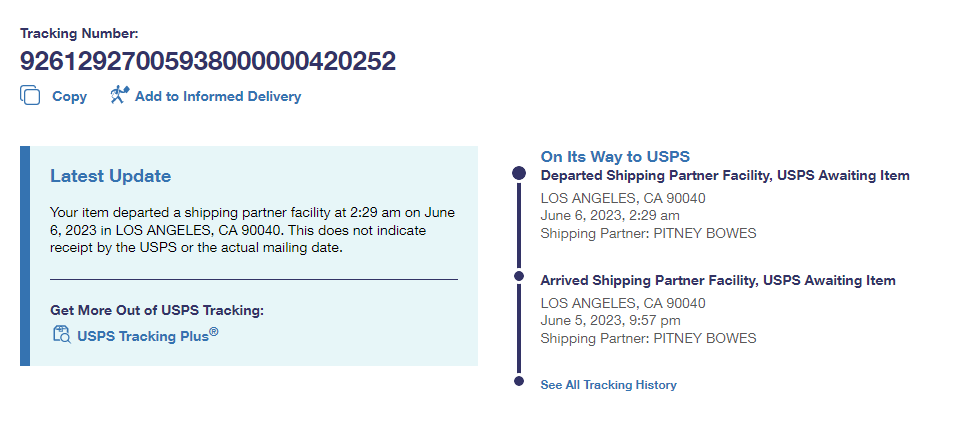
Task: Select the Departed Shipping Partner Facility event title
Action: [724, 176]
